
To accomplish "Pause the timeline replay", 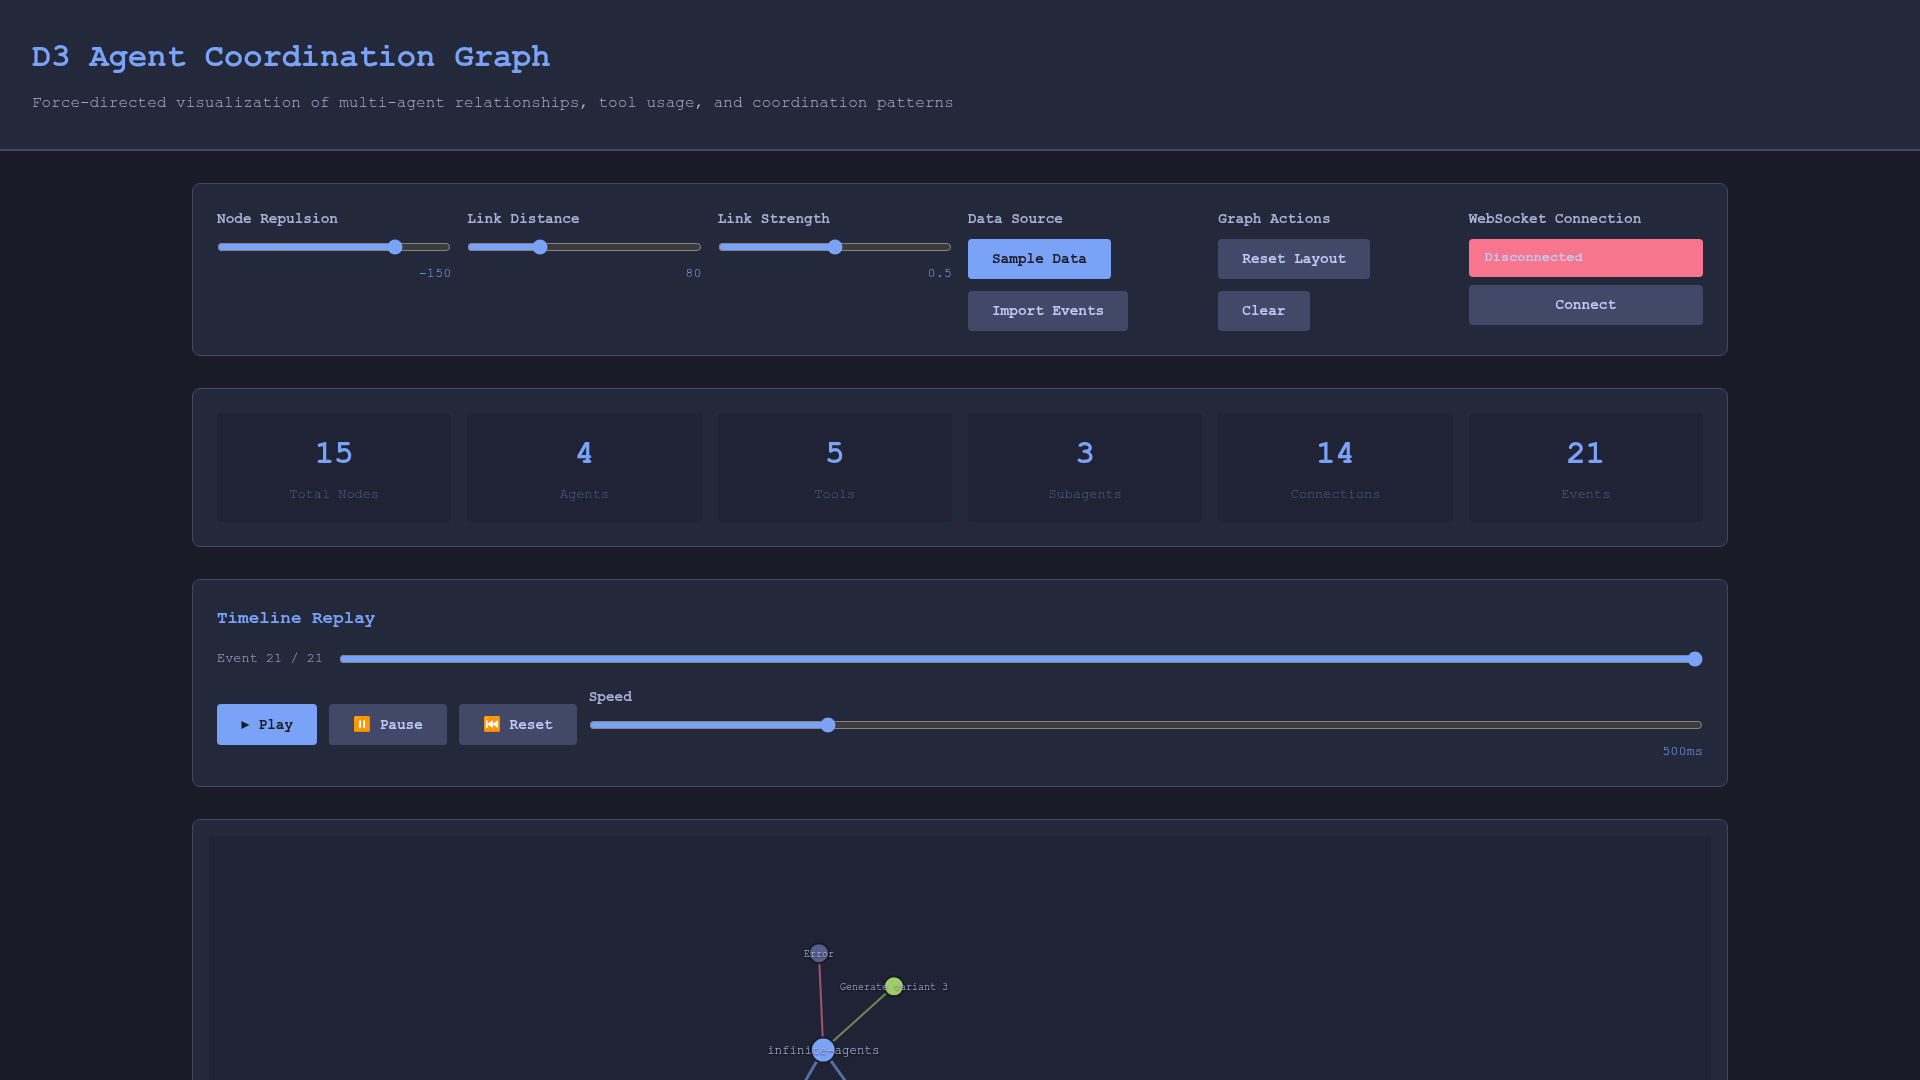I will coord(387,724).
